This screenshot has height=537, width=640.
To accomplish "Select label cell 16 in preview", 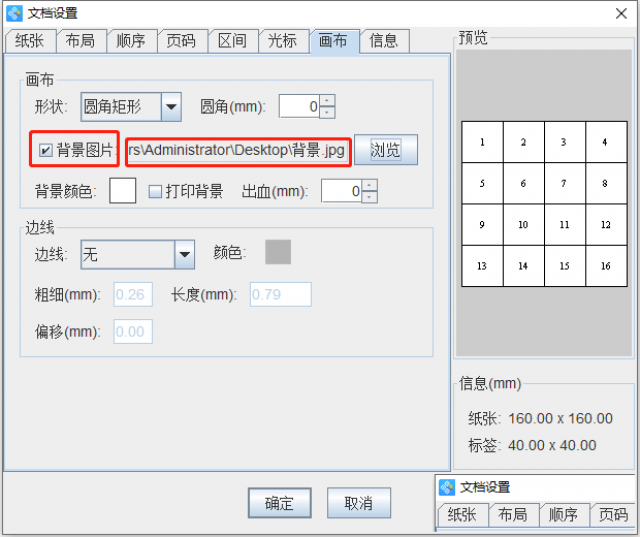I will 606,266.
